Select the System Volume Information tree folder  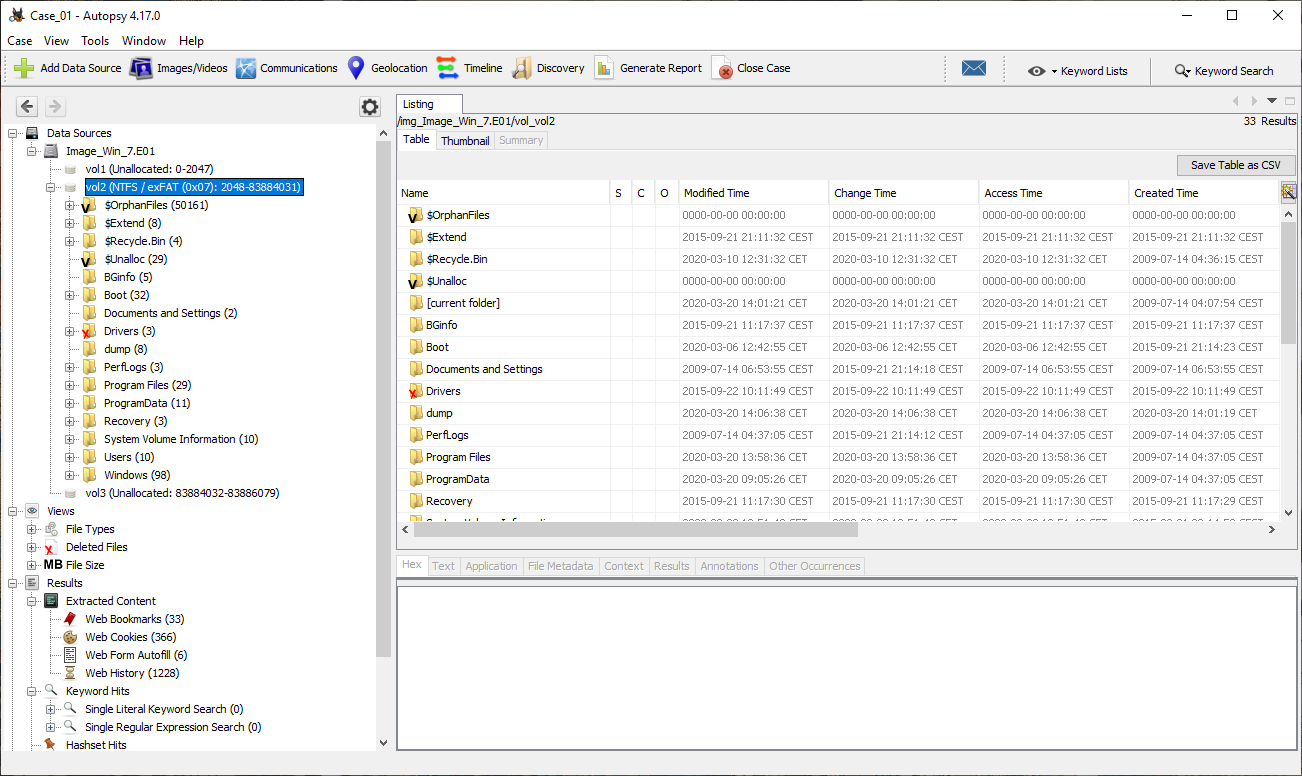click(x=181, y=439)
